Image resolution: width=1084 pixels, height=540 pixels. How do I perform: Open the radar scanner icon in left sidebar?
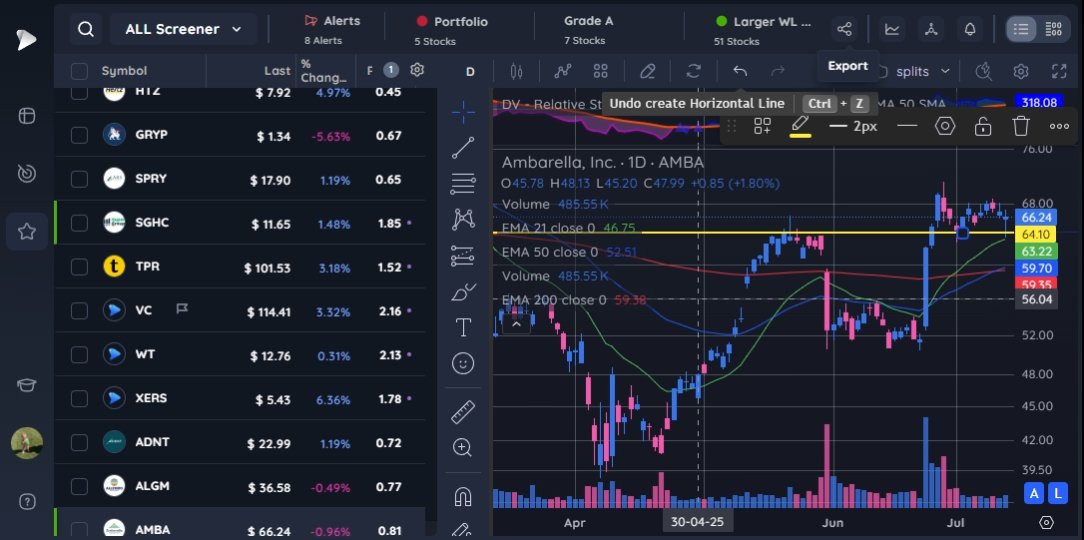[x=26, y=174]
